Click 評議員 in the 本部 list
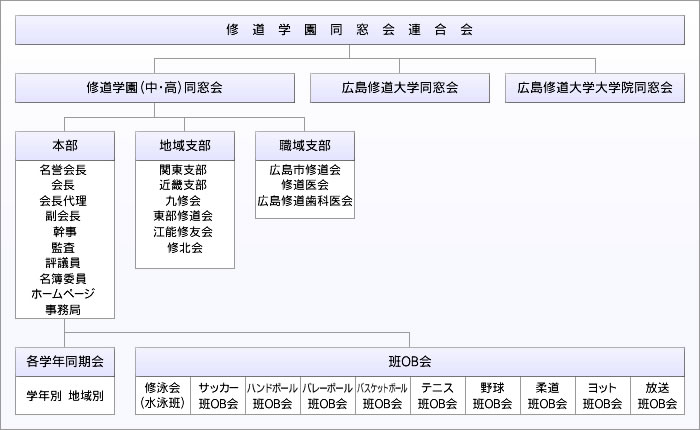This screenshot has width=700, height=430. [x=63, y=263]
